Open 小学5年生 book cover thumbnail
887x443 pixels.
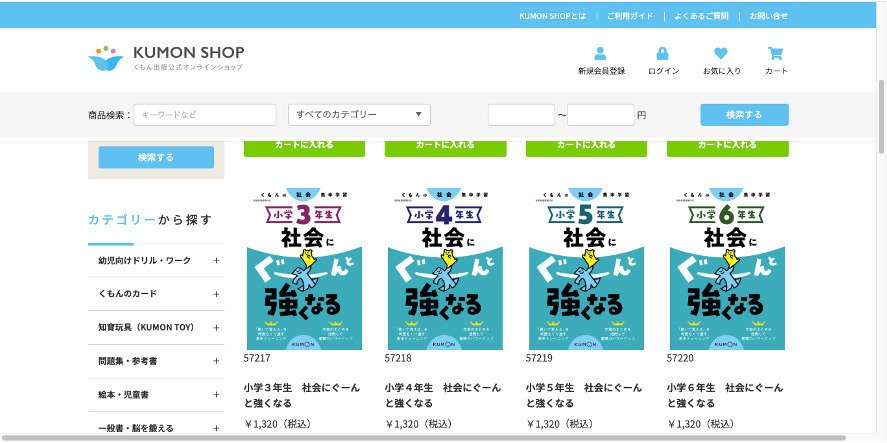point(586,268)
